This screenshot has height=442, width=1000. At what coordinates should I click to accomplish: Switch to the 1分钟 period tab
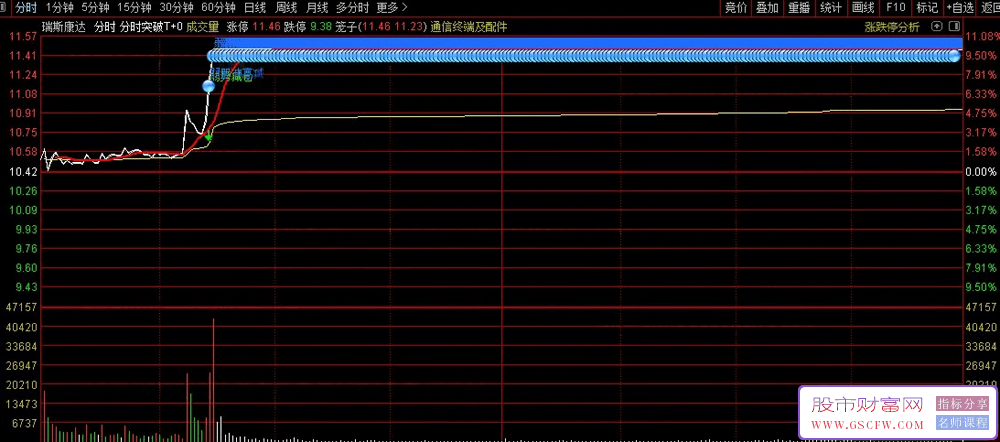click(x=59, y=8)
